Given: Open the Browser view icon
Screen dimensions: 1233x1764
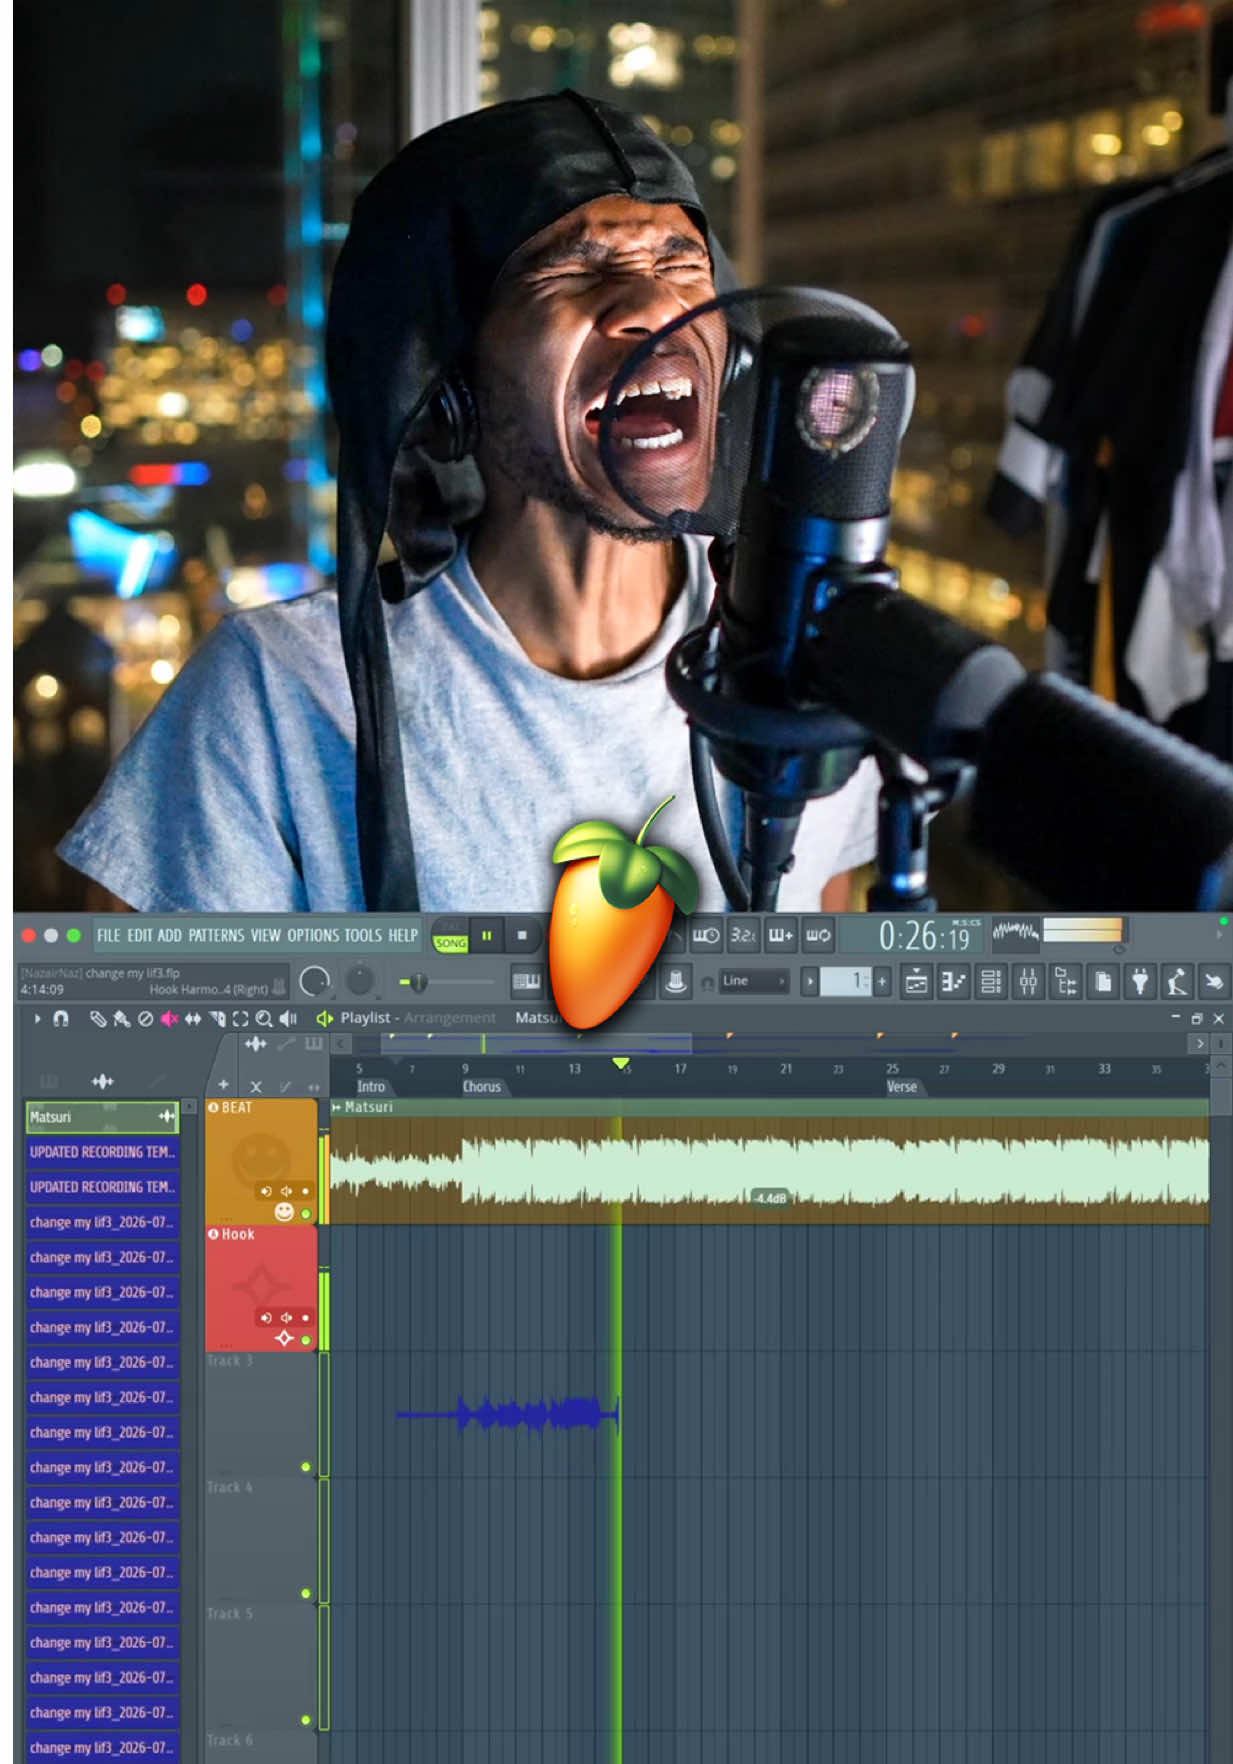Looking at the screenshot, I should tap(1065, 982).
